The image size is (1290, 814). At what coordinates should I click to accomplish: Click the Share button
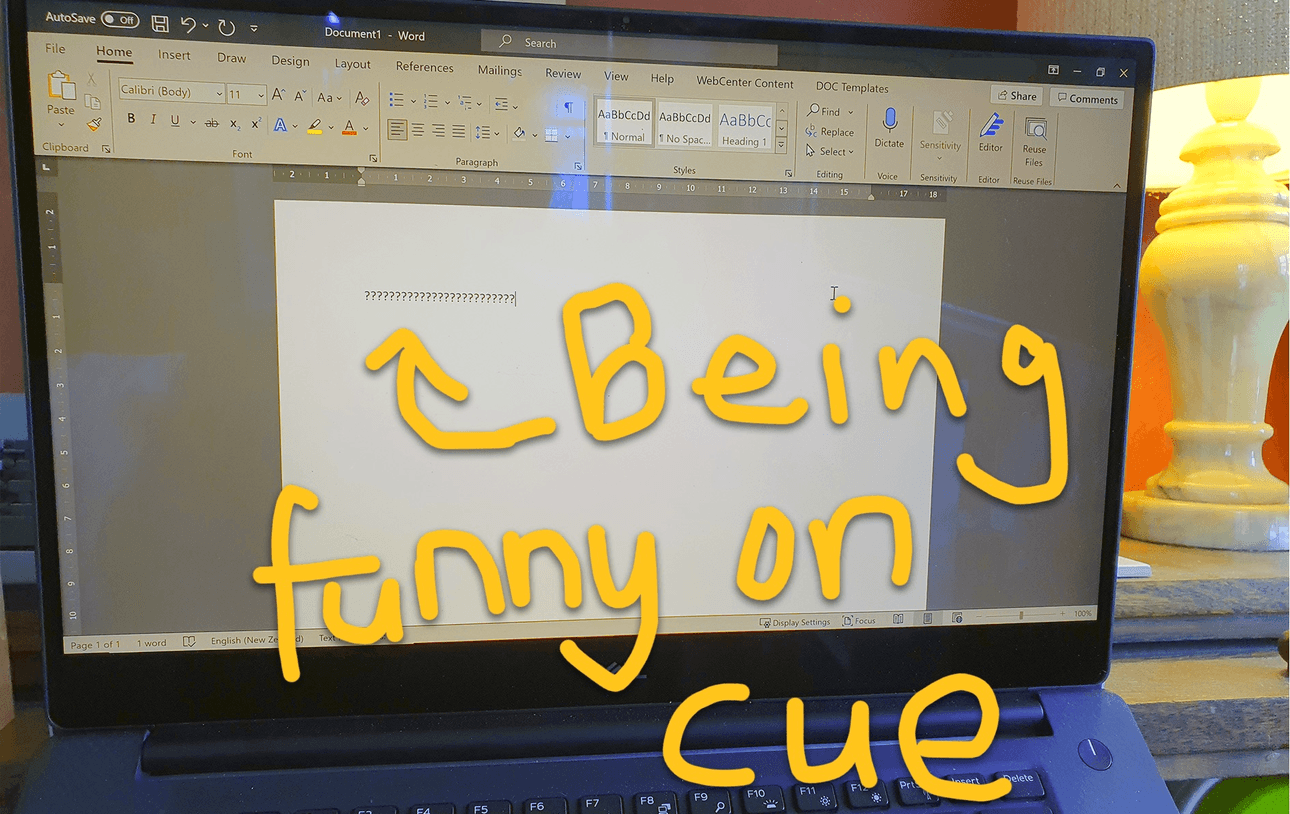click(1016, 96)
